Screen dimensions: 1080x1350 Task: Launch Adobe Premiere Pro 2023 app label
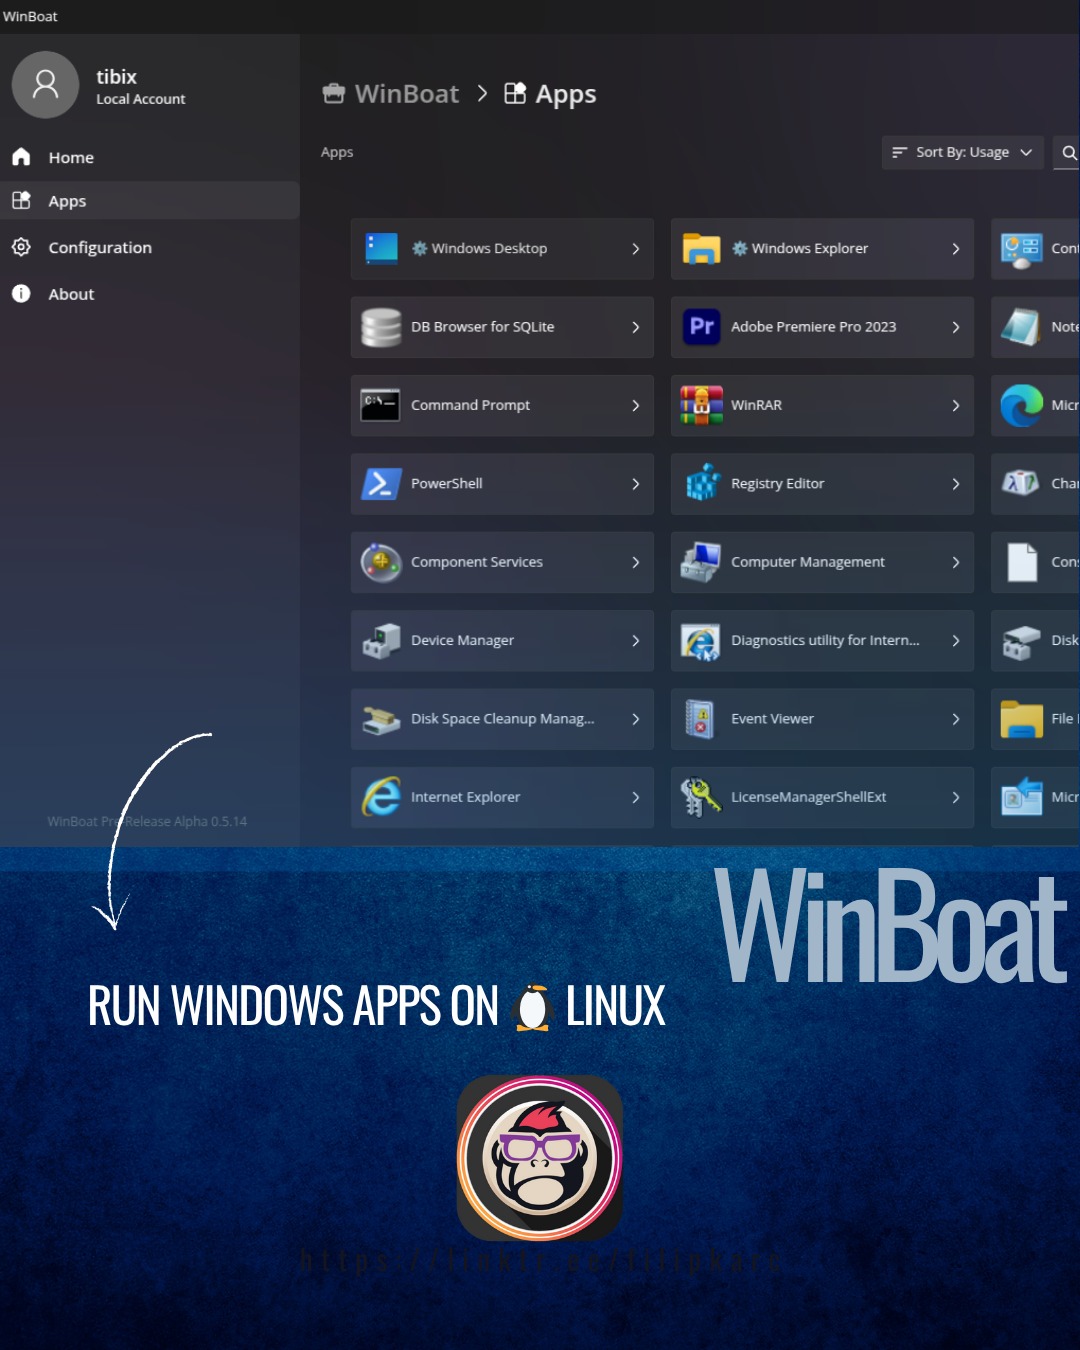pos(813,327)
